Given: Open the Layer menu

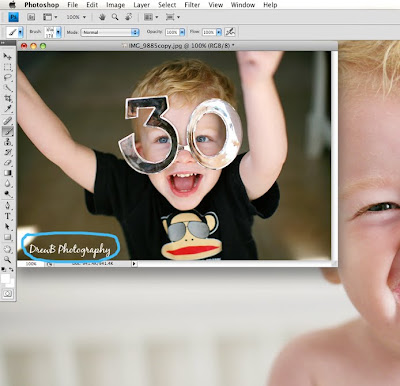Looking at the screenshot, I should [x=141, y=5].
